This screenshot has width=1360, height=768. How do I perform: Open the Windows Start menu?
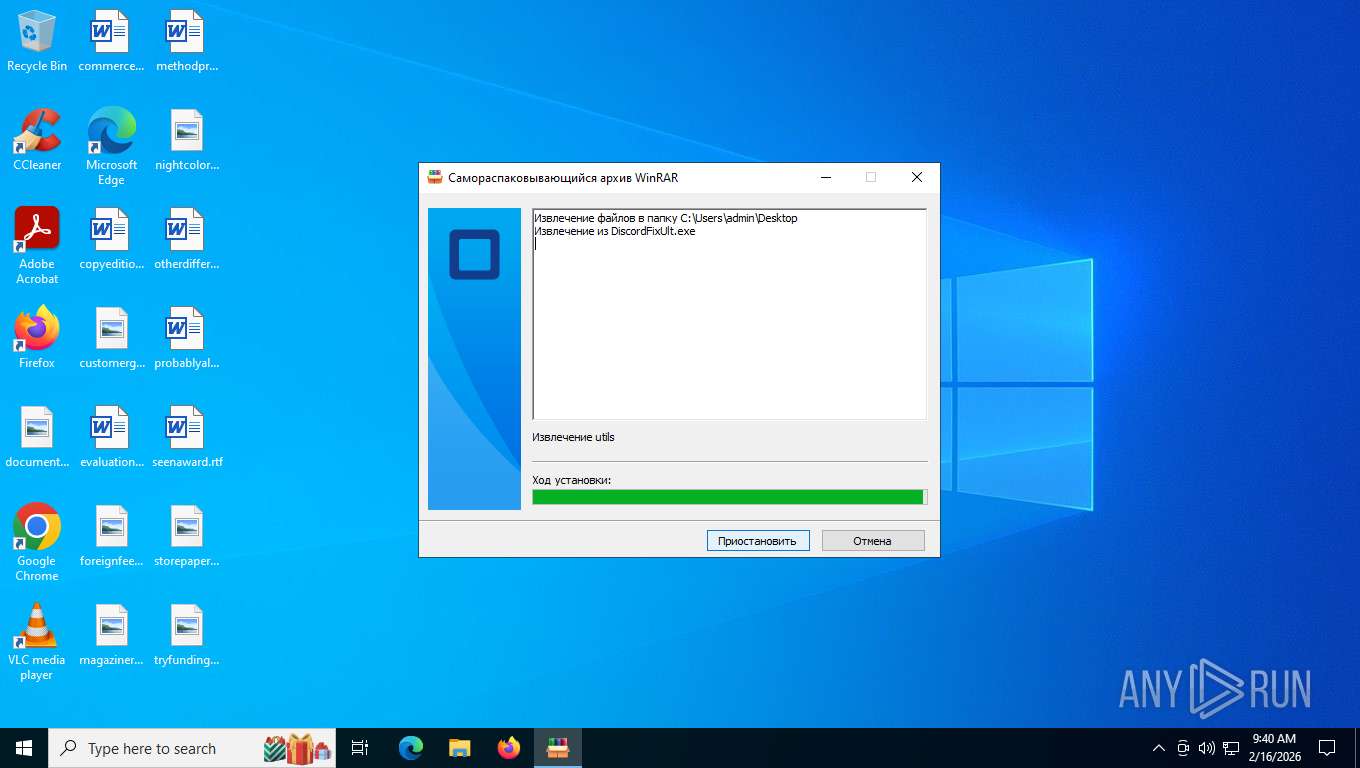click(x=24, y=748)
